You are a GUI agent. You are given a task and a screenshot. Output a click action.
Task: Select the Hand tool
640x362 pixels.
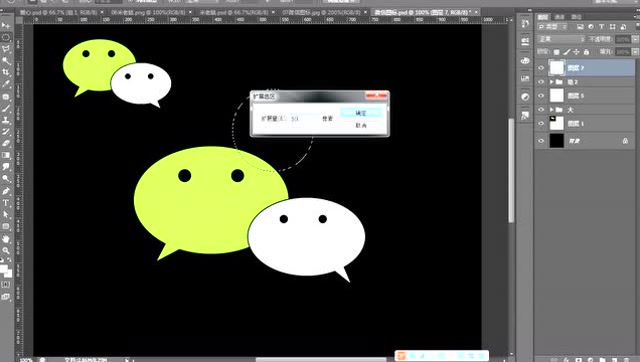[x=6, y=239]
